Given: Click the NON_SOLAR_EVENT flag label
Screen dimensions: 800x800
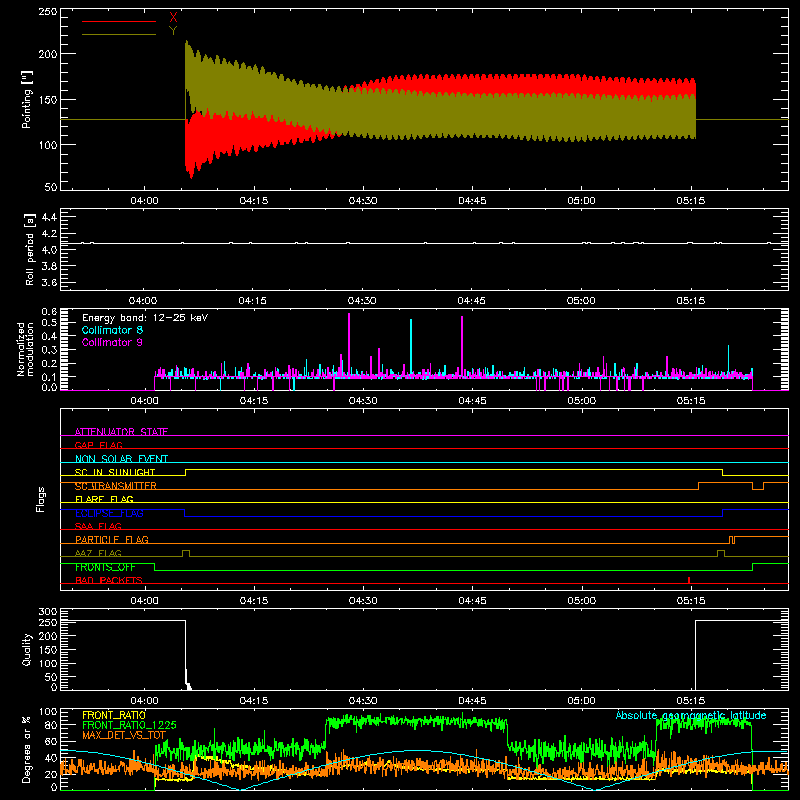Looking at the screenshot, I should (121, 459).
